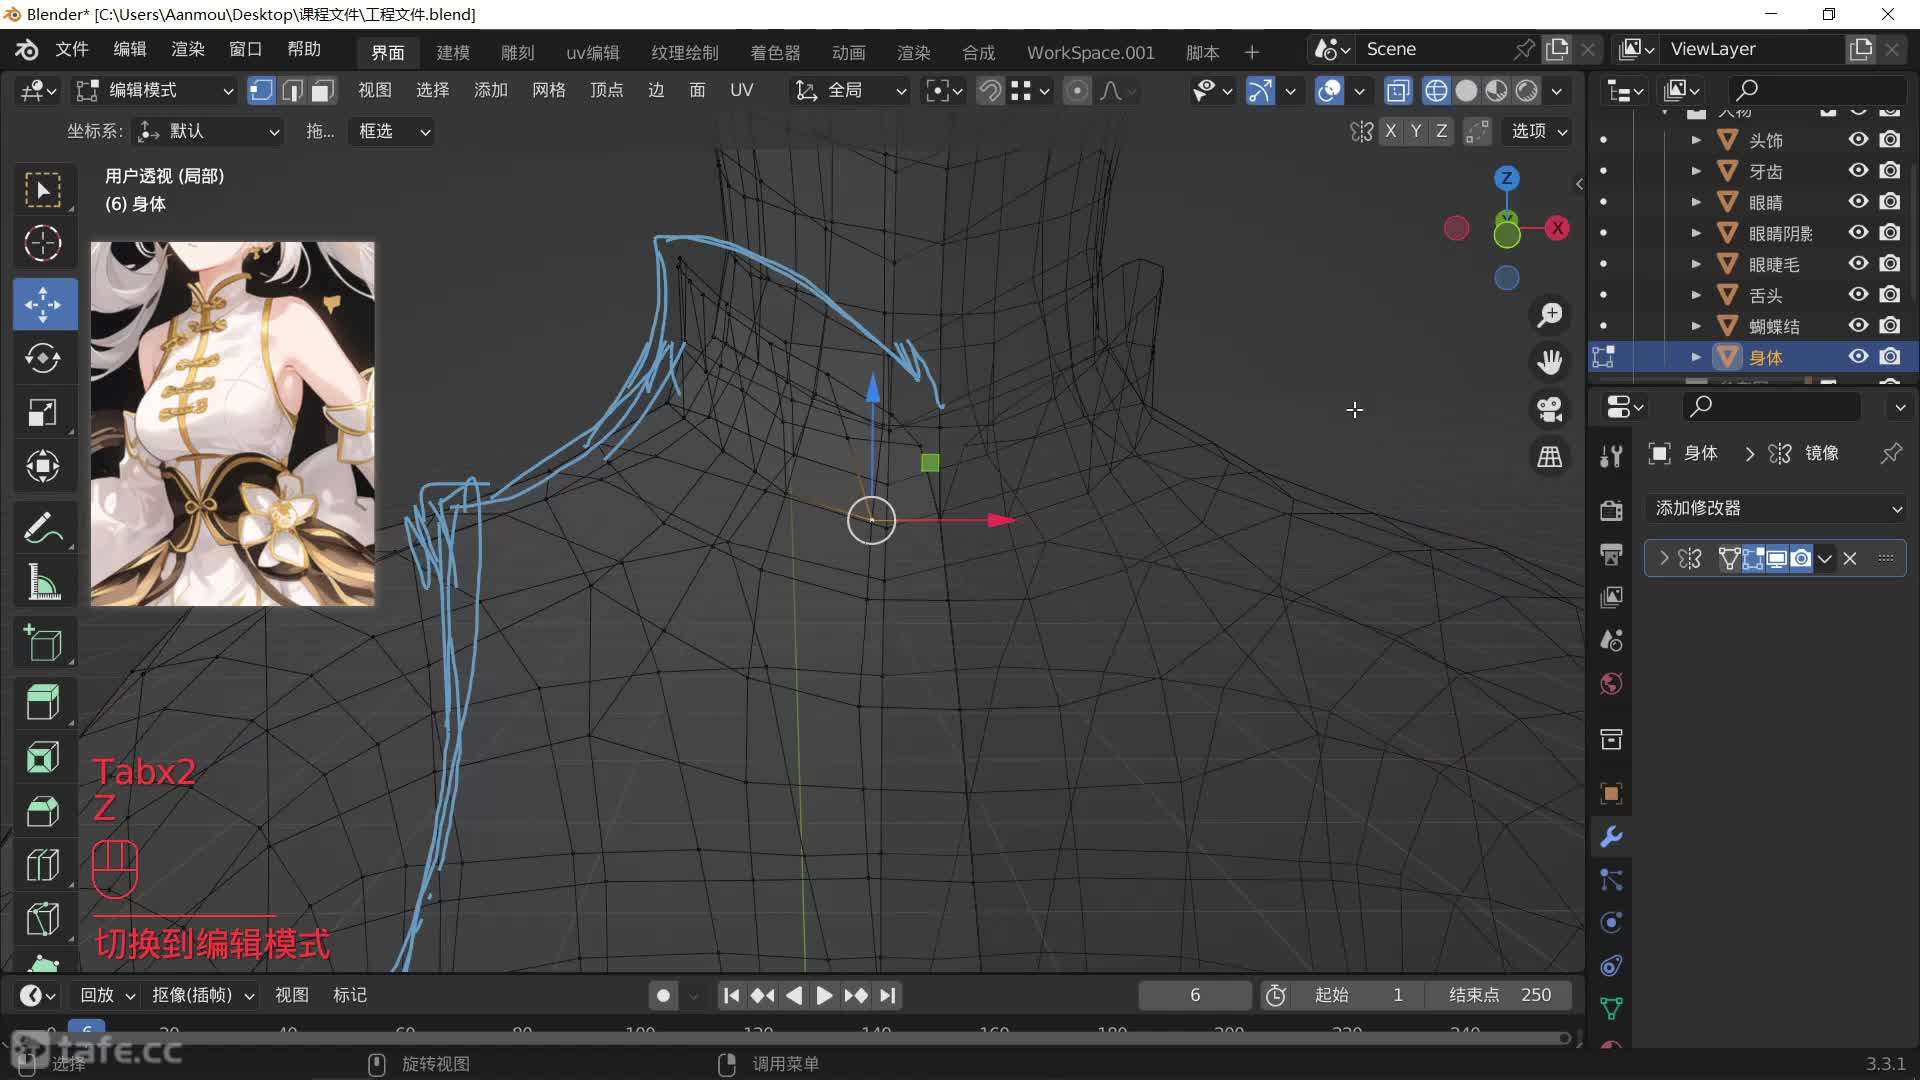Expand the 身体 tree item
This screenshot has height=1080, width=1920.
coord(1696,357)
